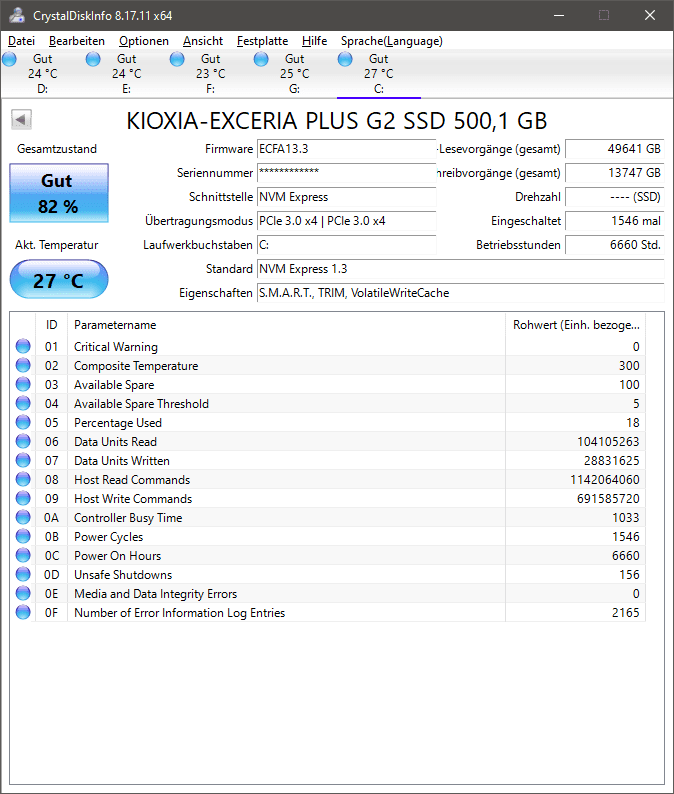Click the Gesamtzustand label
Image resolution: width=674 pixels, height=794 pixels.
pyautogui.click(x=57, y=149)
